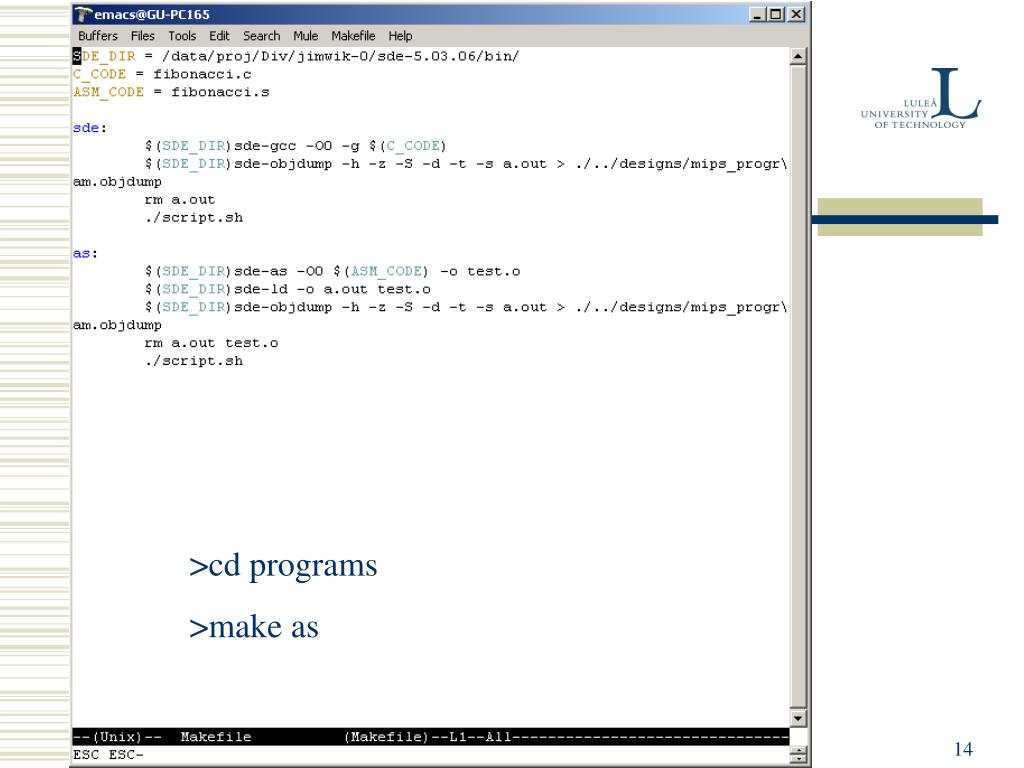Minimize the emacs window
Viewport: 1024px width, 768px height.
(757, 14)
